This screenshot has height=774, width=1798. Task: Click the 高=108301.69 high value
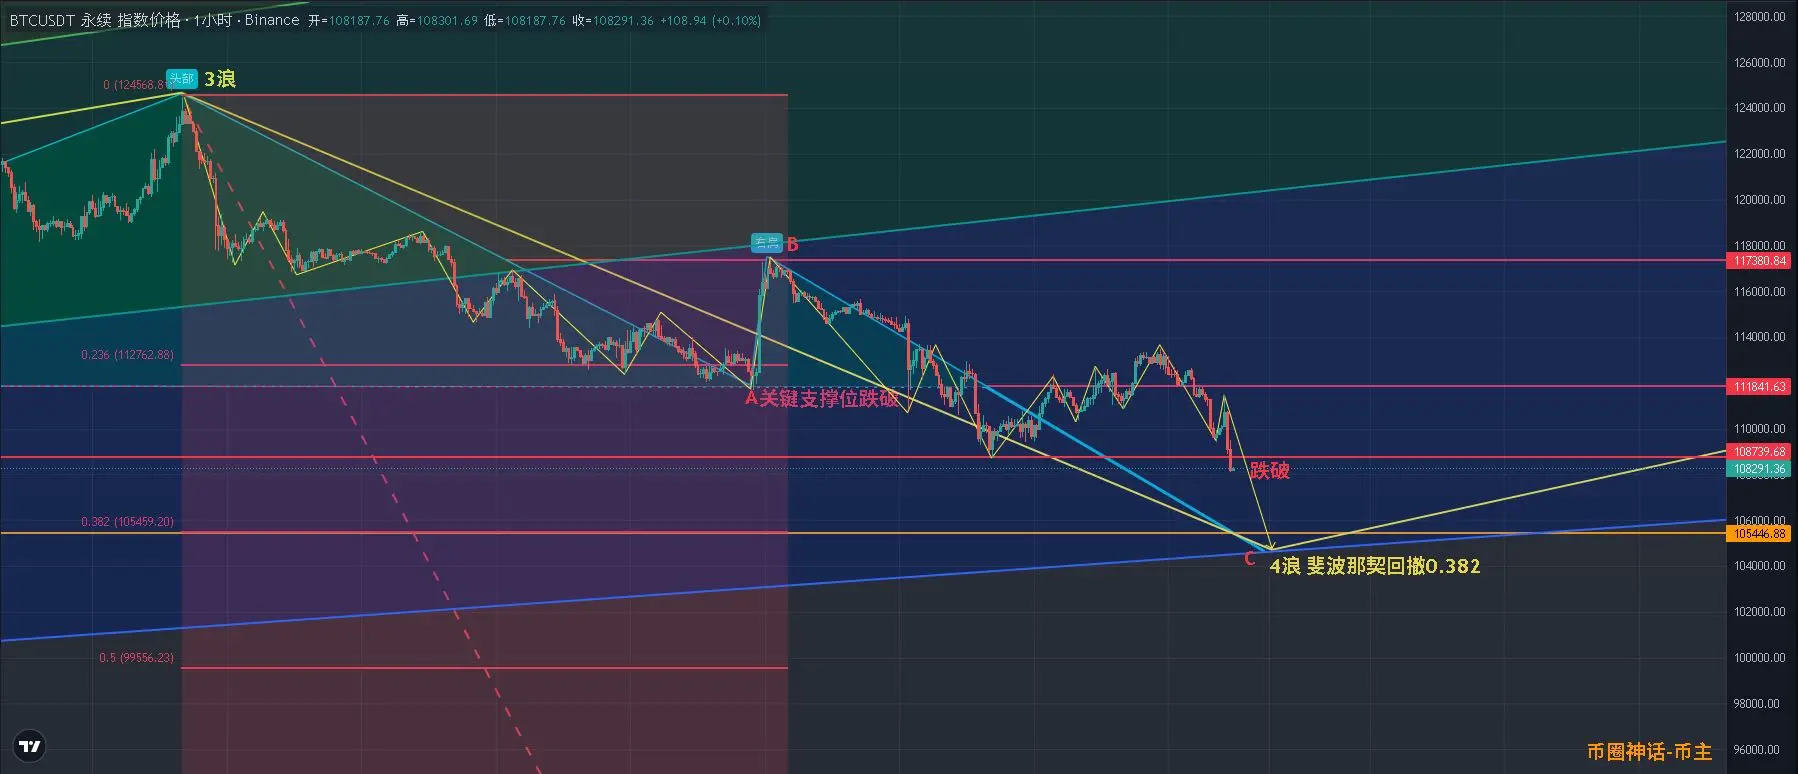pos(437,21)
